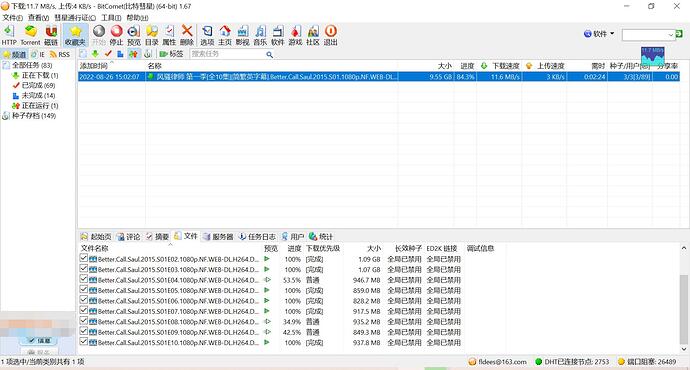
Task: Open the 软件 dropdown arrow
Action: [x=612, y=34]
